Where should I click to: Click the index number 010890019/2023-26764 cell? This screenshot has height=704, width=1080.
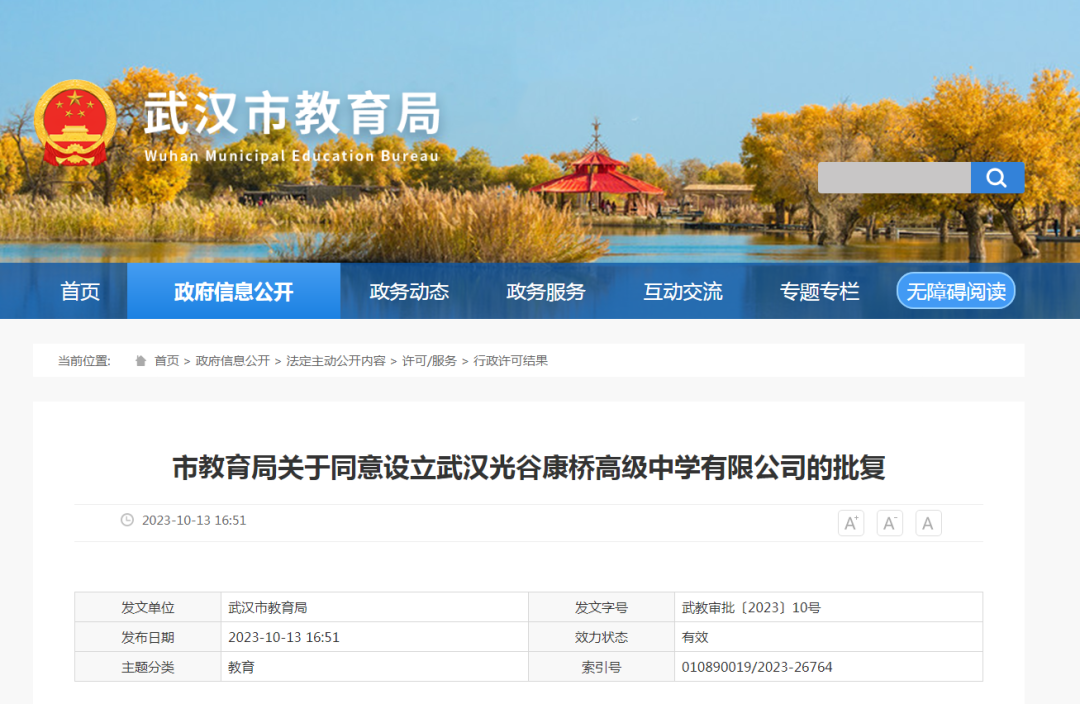pyautogui.click(x=756, y=667)
